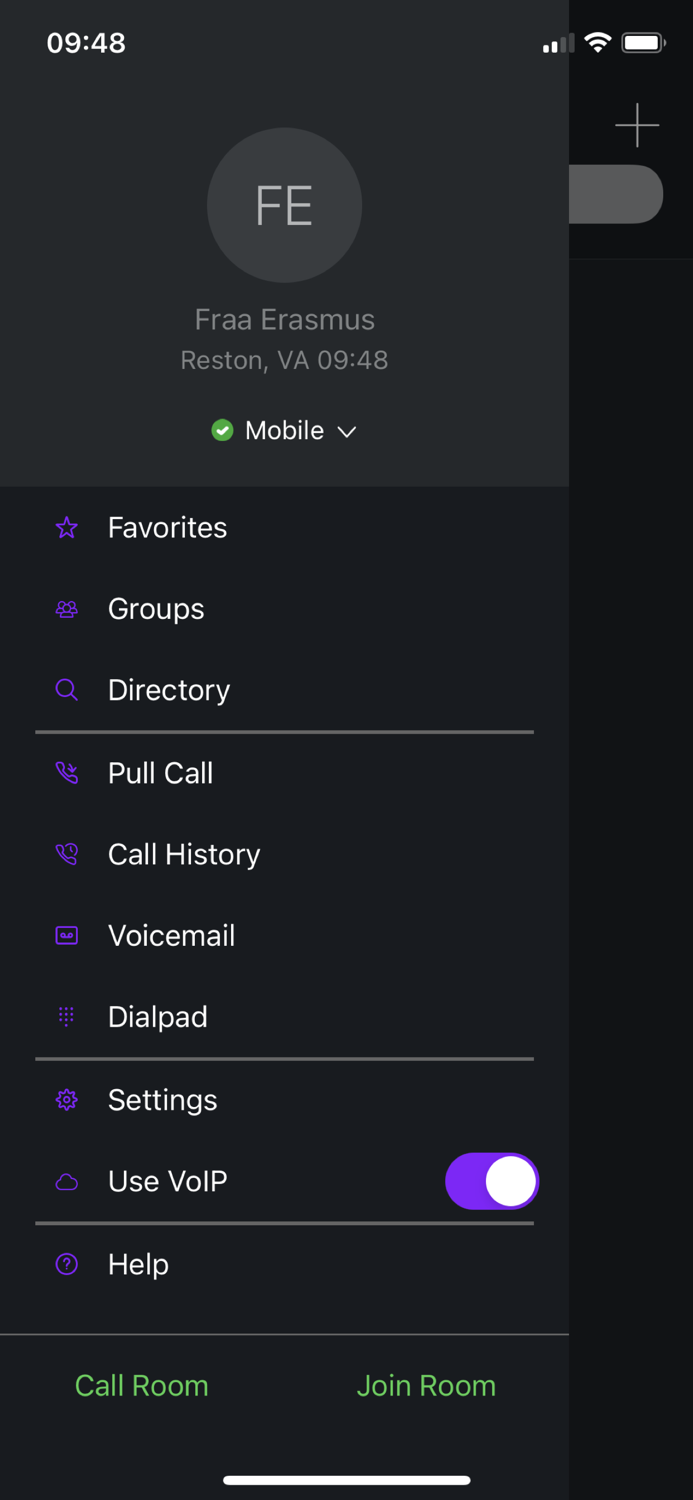The width and height of the screenshot is (693, 1500).
Task: Tap the Call Room button
Action: click(142, 1386)
